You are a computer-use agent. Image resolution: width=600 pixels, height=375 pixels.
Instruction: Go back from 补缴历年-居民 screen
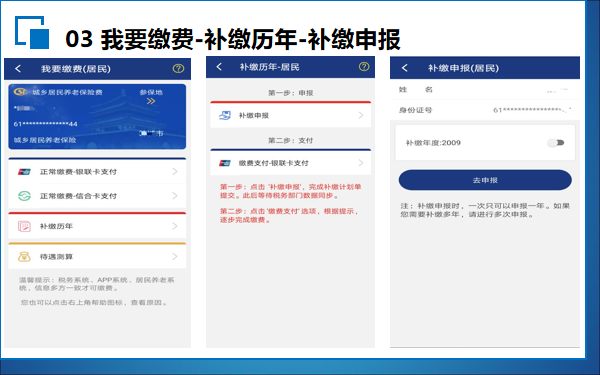219,67
